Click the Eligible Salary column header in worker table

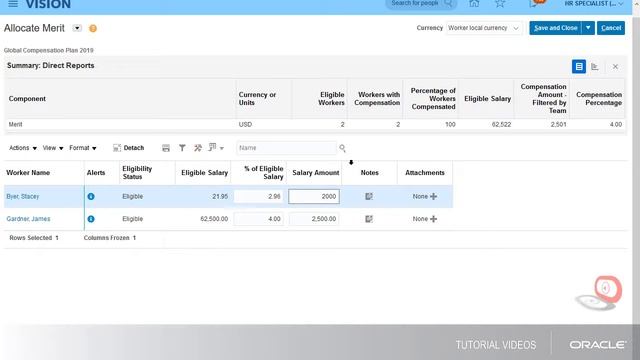[x=204, y=173]
